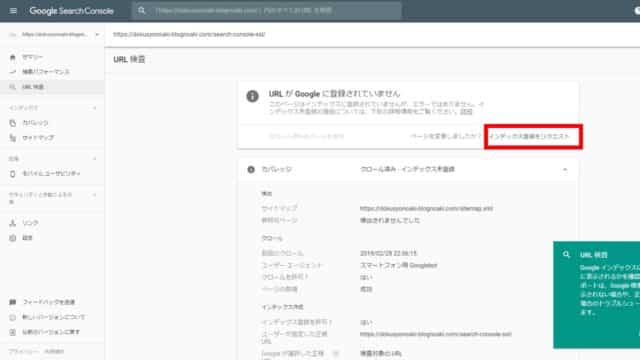Click 以前のバージョンに戻す exit icon
The width and height of the screenshot is (640, 360).
click(x=13, y=332)
